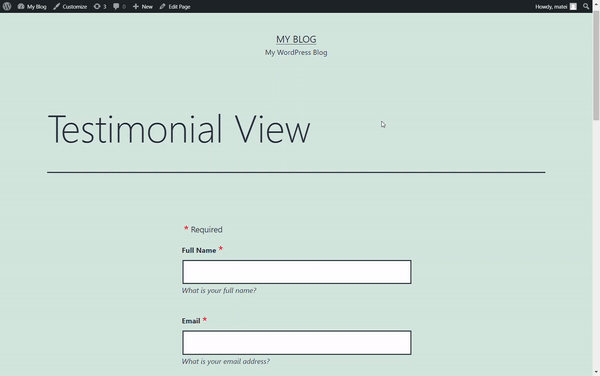Open the Customize theme option

click(x=70, y=7)
